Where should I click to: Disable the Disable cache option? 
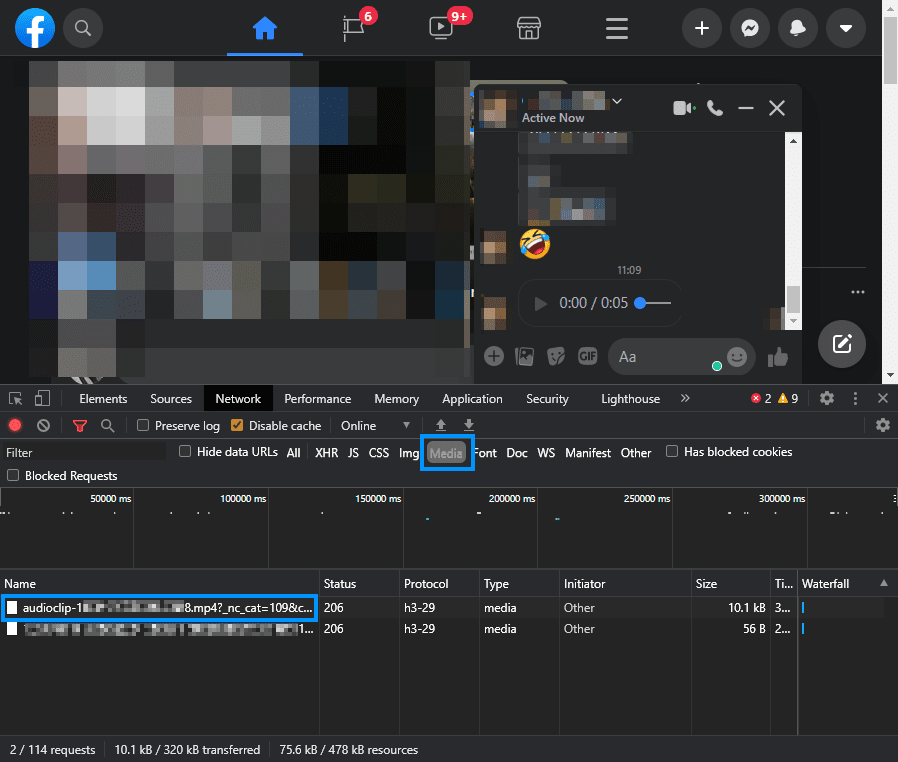236,425
